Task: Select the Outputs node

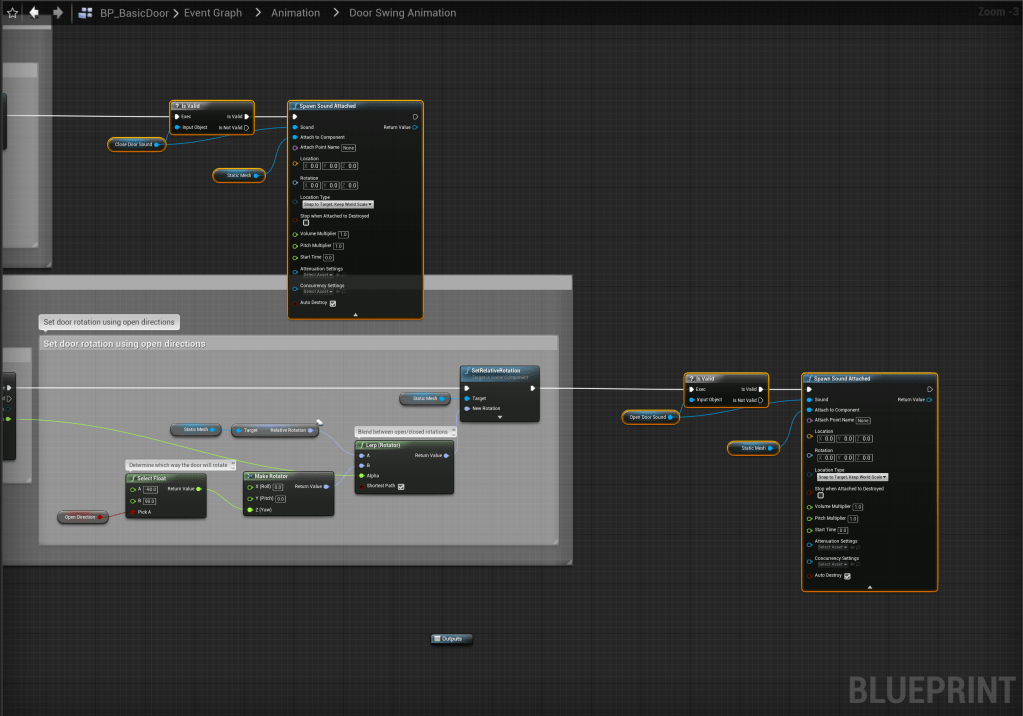Action: 451,638
